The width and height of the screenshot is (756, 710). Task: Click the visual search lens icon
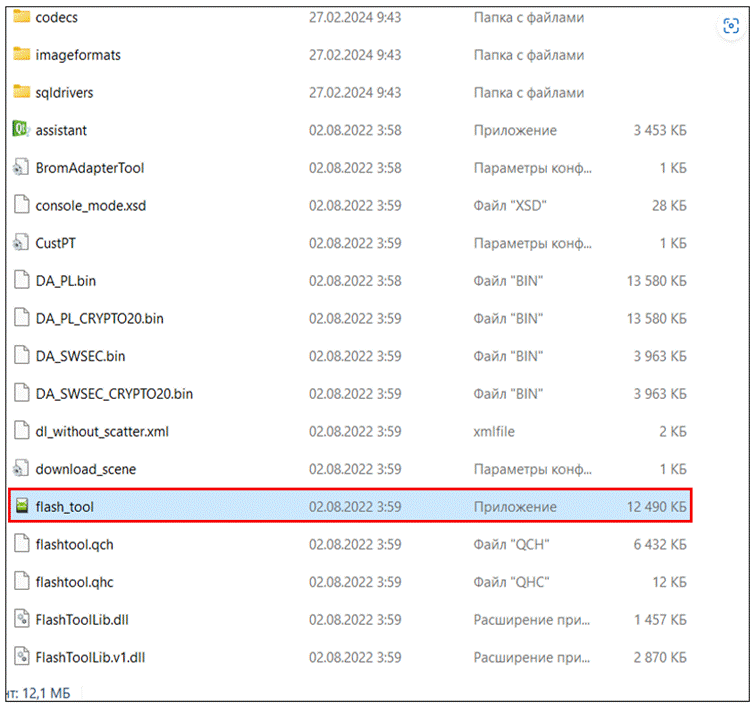[x=731, y=26]
